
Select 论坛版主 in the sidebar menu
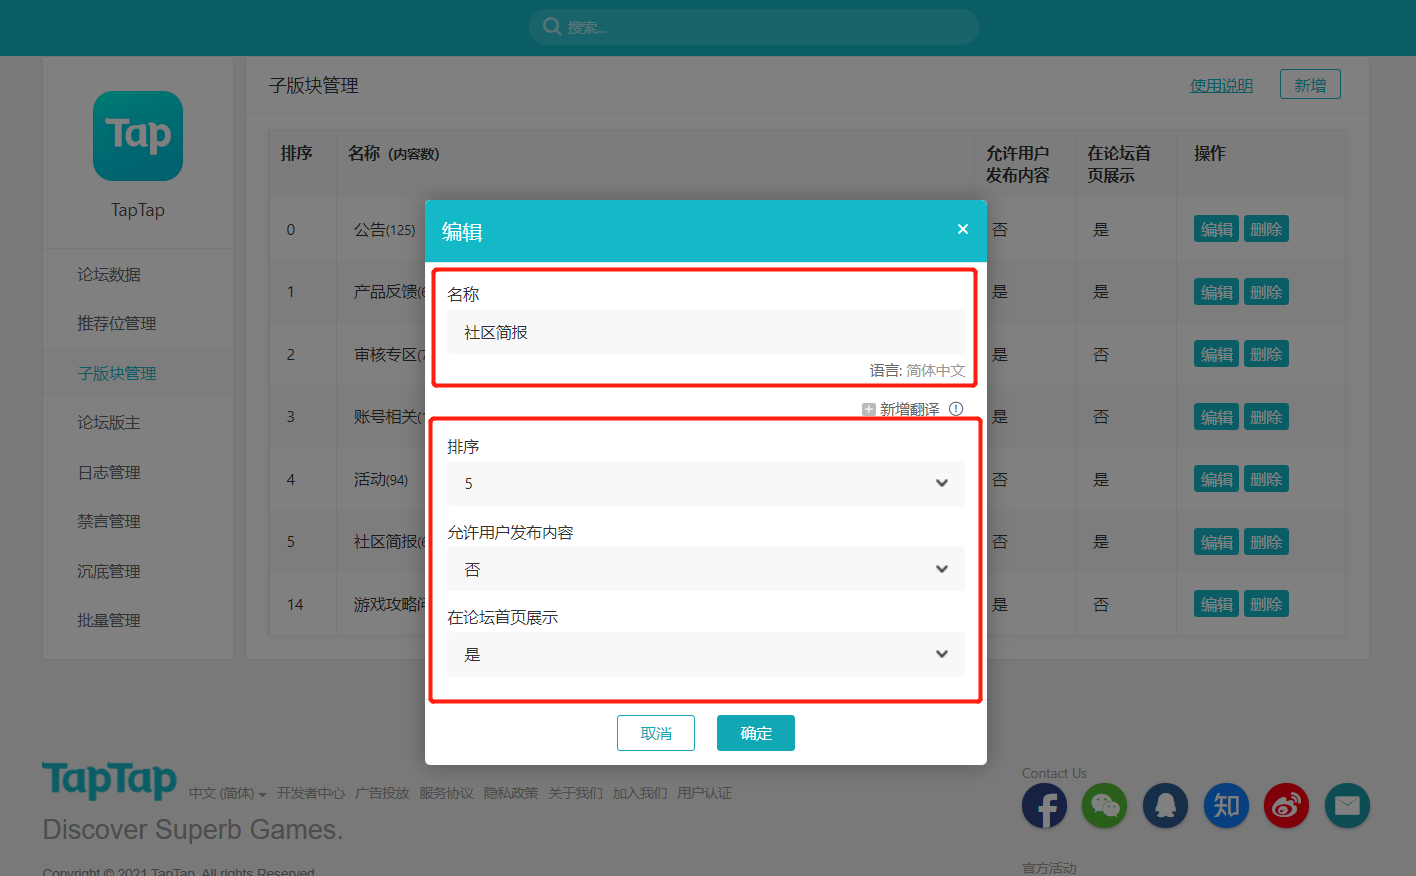(110, 422)
